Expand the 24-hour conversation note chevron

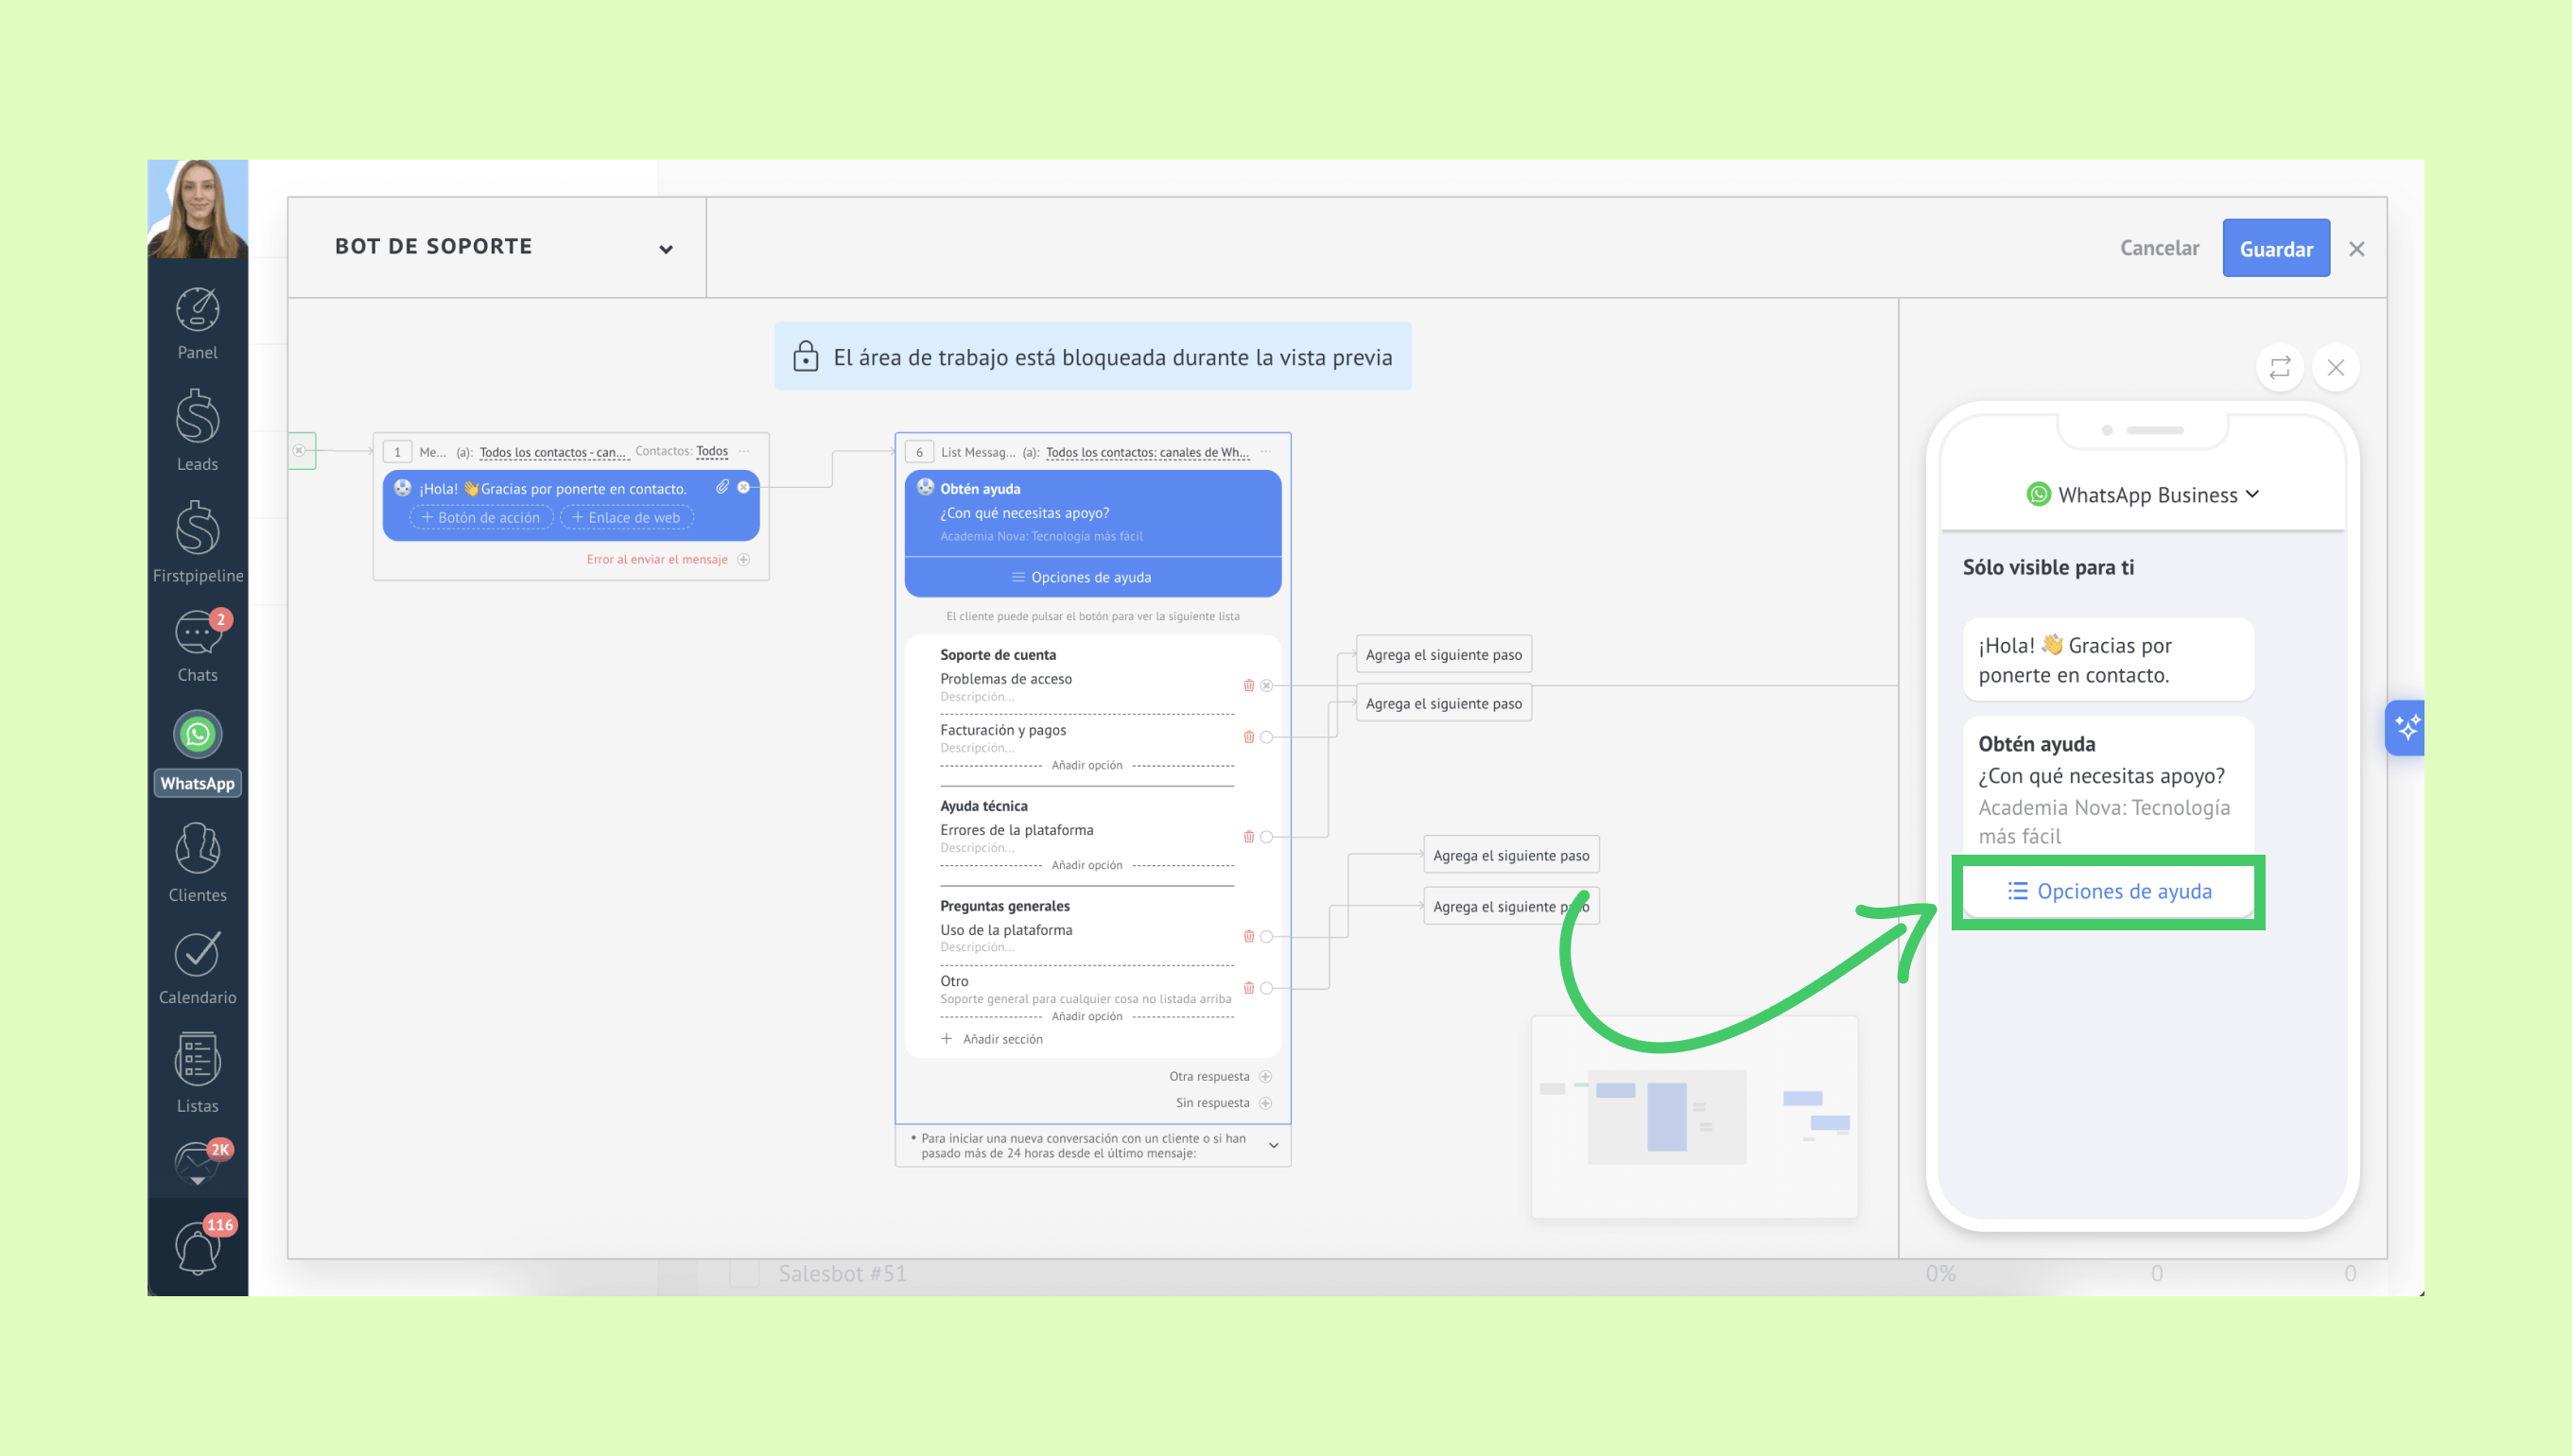[x=1273, y=1146]
